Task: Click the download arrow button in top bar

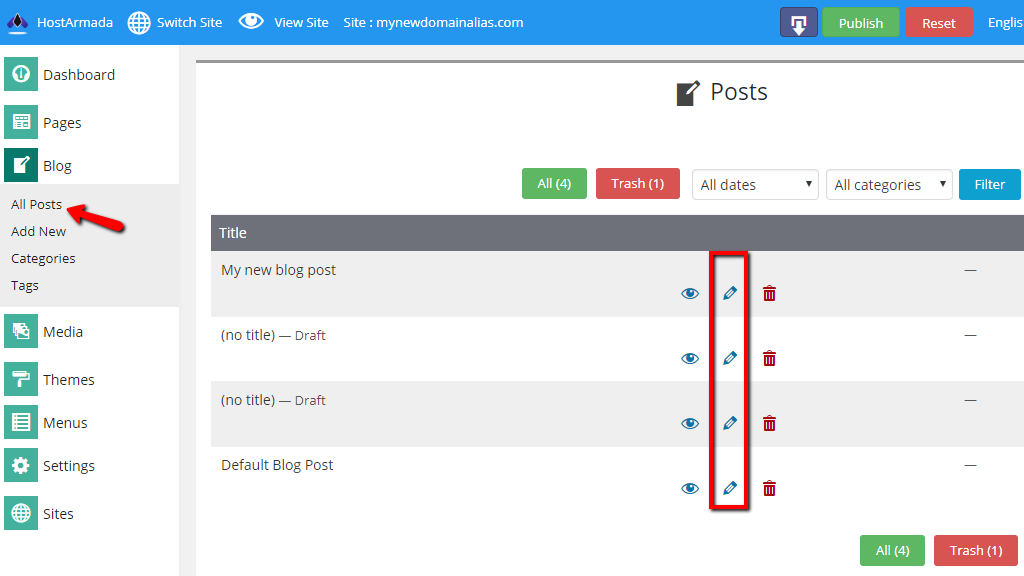Action: point(799,23)
